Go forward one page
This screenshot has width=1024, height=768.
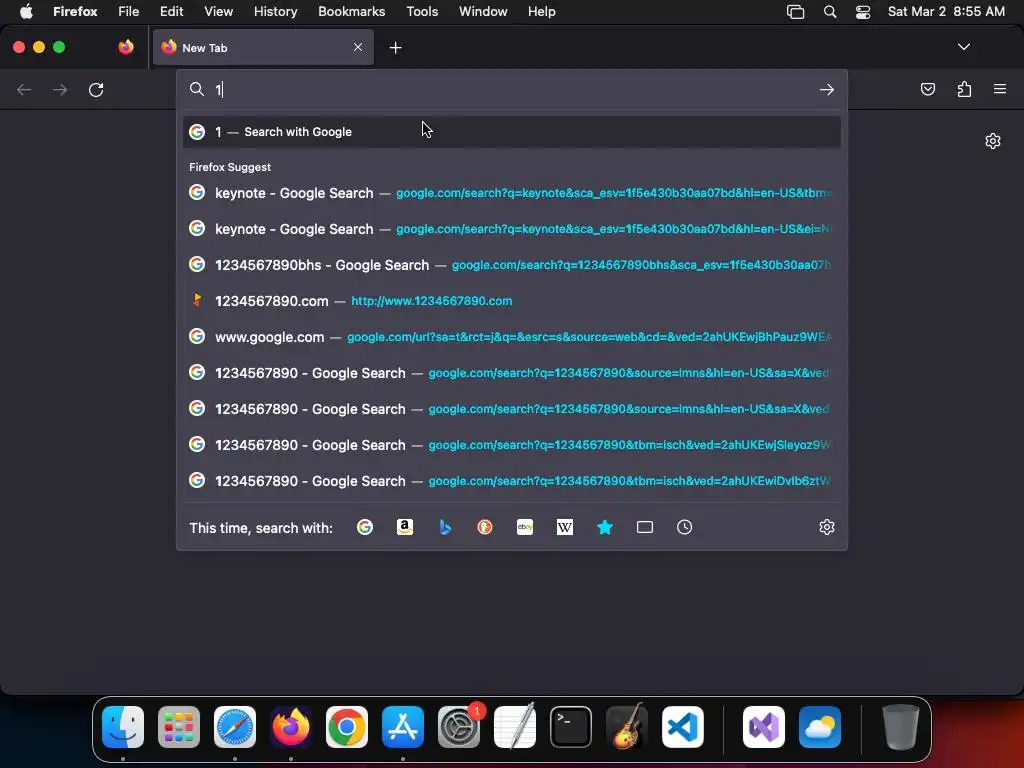tap(60, 89)
